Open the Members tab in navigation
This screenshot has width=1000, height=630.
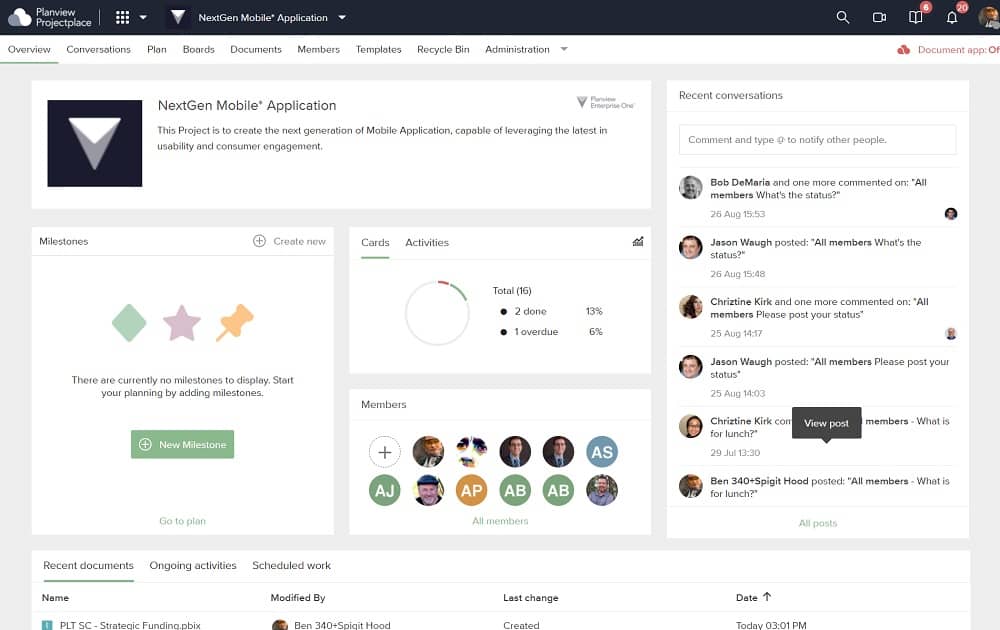click(318, 49)
